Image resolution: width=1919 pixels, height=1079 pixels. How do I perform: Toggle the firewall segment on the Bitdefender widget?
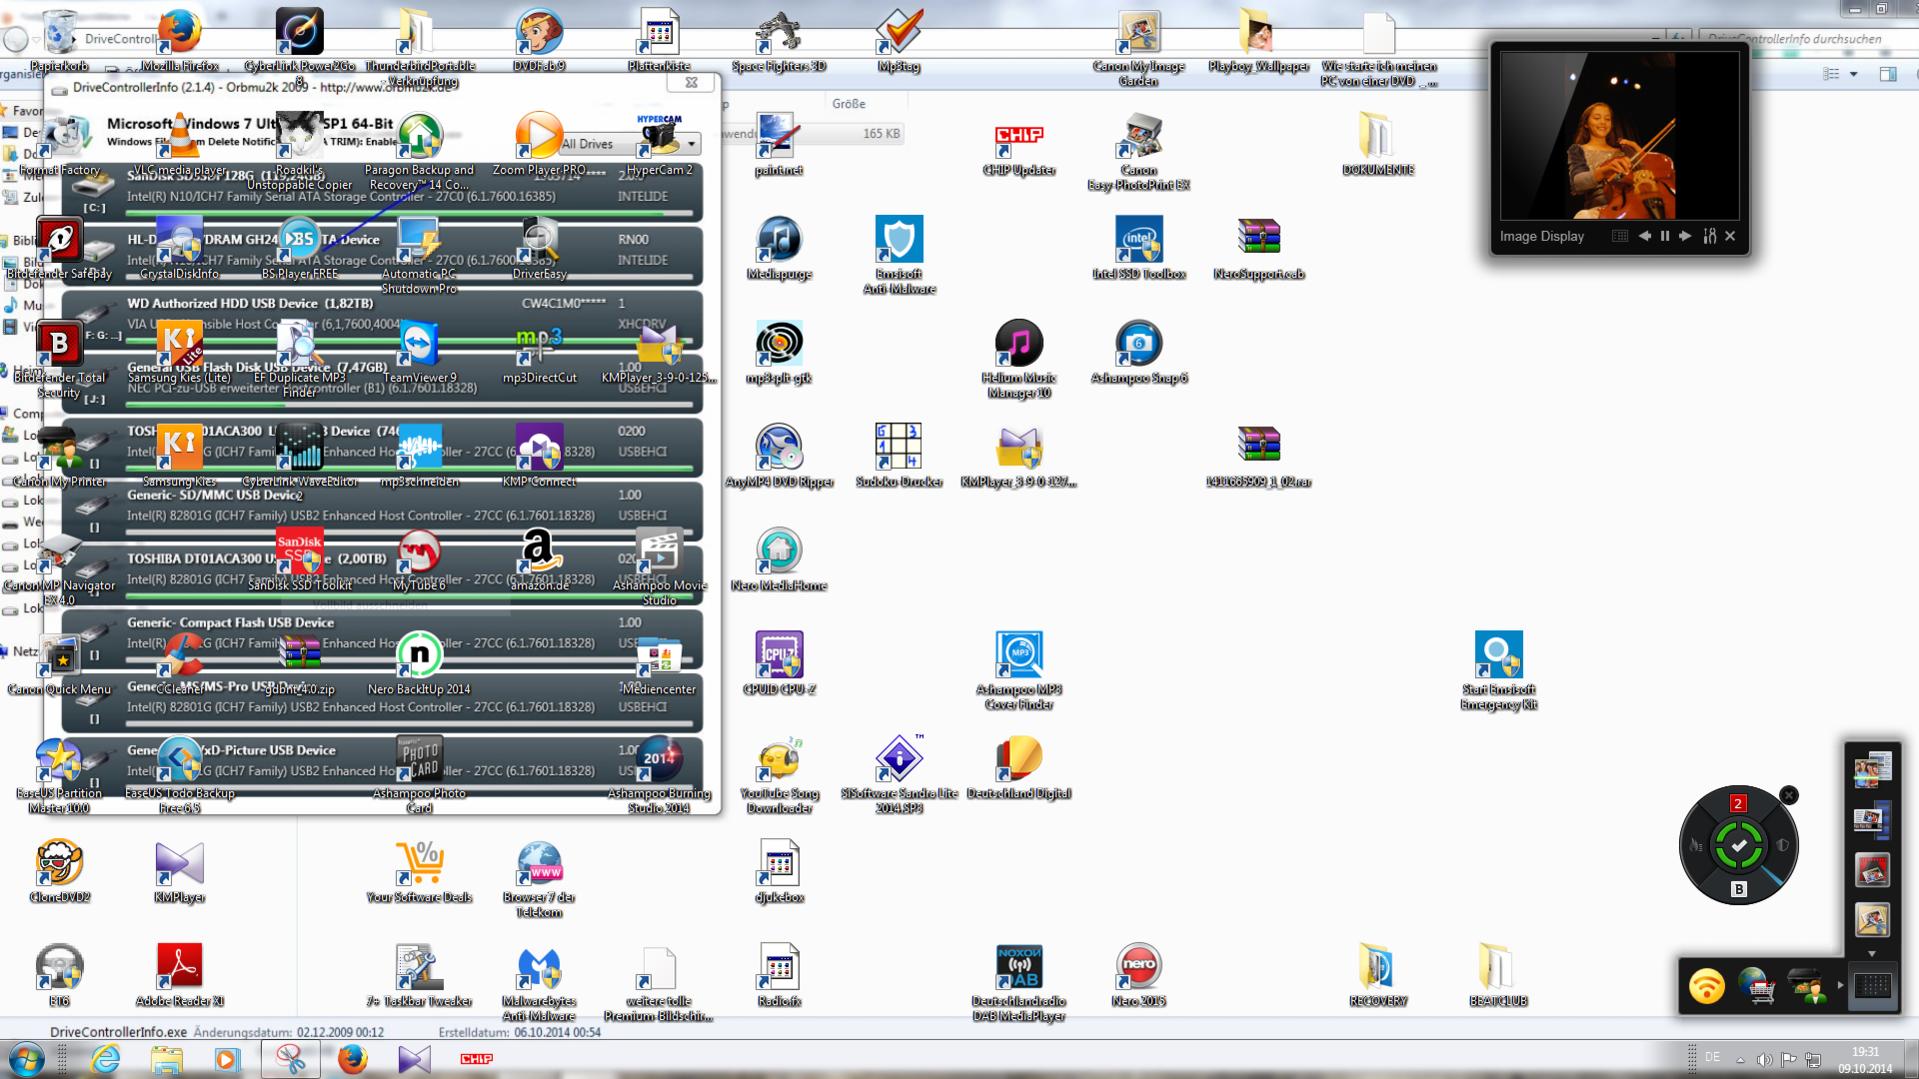(x=1696, y=846)
